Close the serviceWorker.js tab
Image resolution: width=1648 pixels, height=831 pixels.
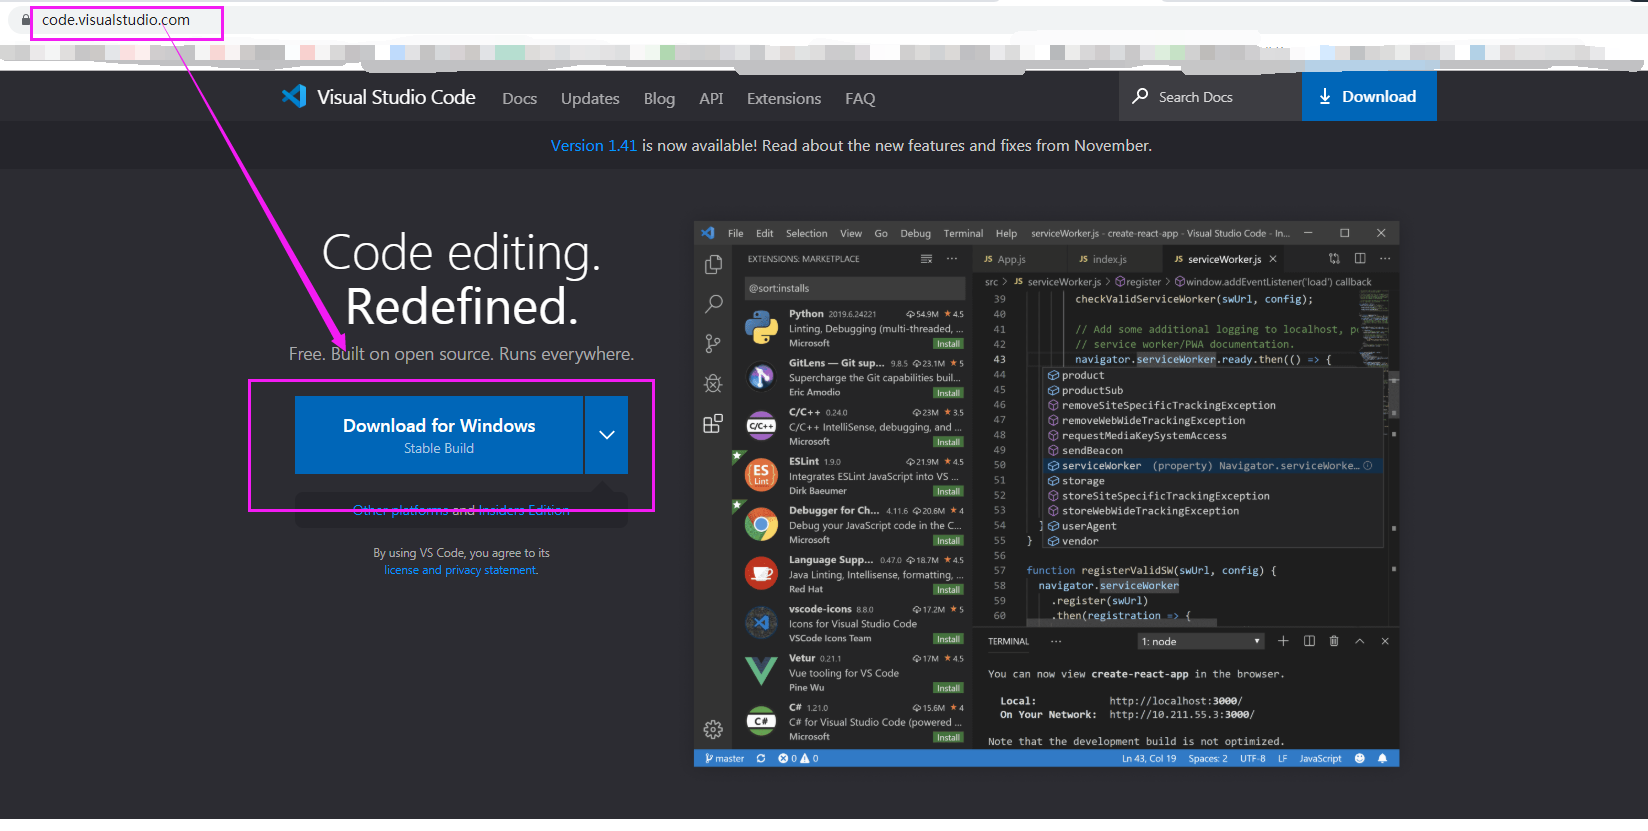(x=1273, y=259)
